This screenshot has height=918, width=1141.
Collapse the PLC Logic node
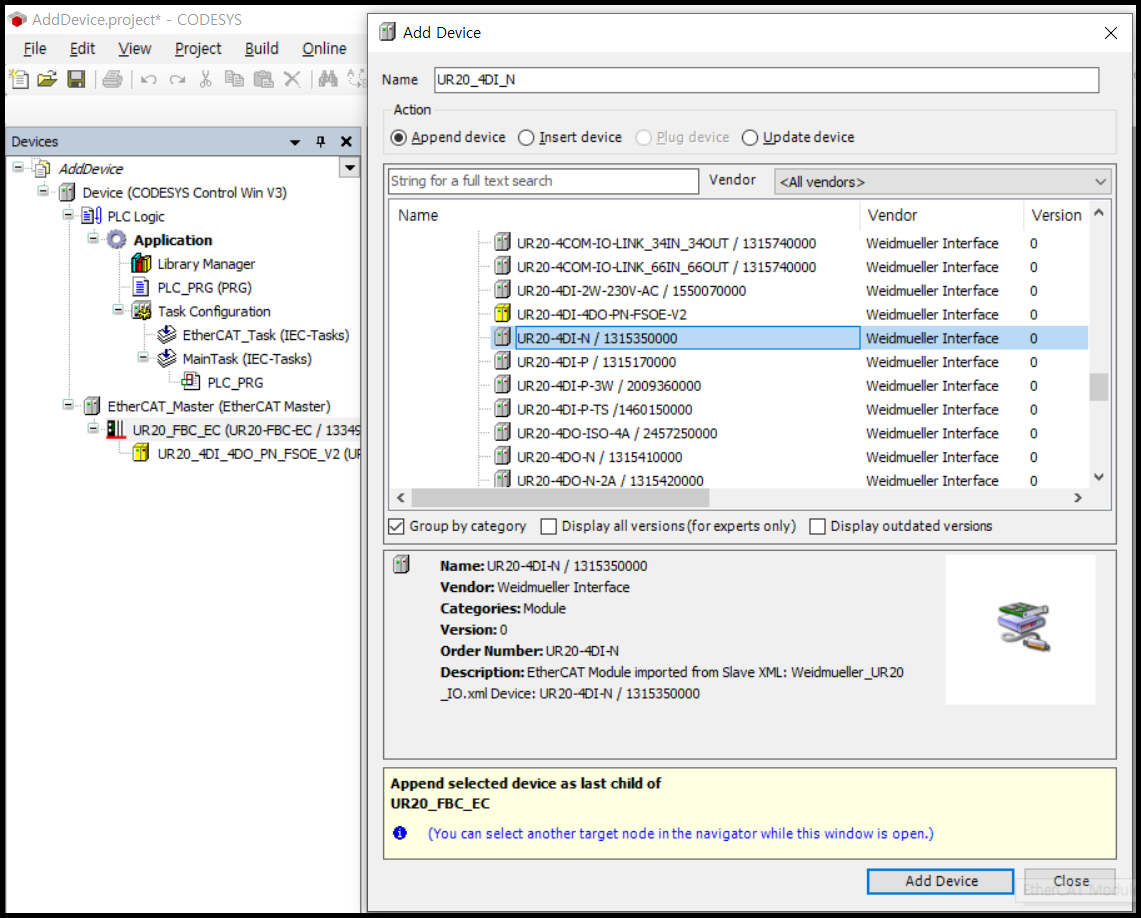(x=68, y=215)
